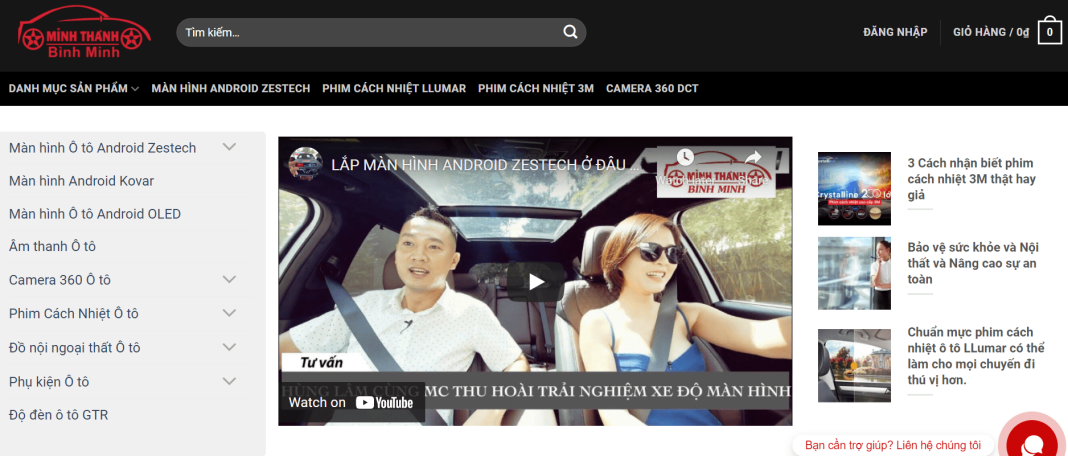Read 3 Cách nhận biết phim cách nhiệt 3M article

(971, 179)
